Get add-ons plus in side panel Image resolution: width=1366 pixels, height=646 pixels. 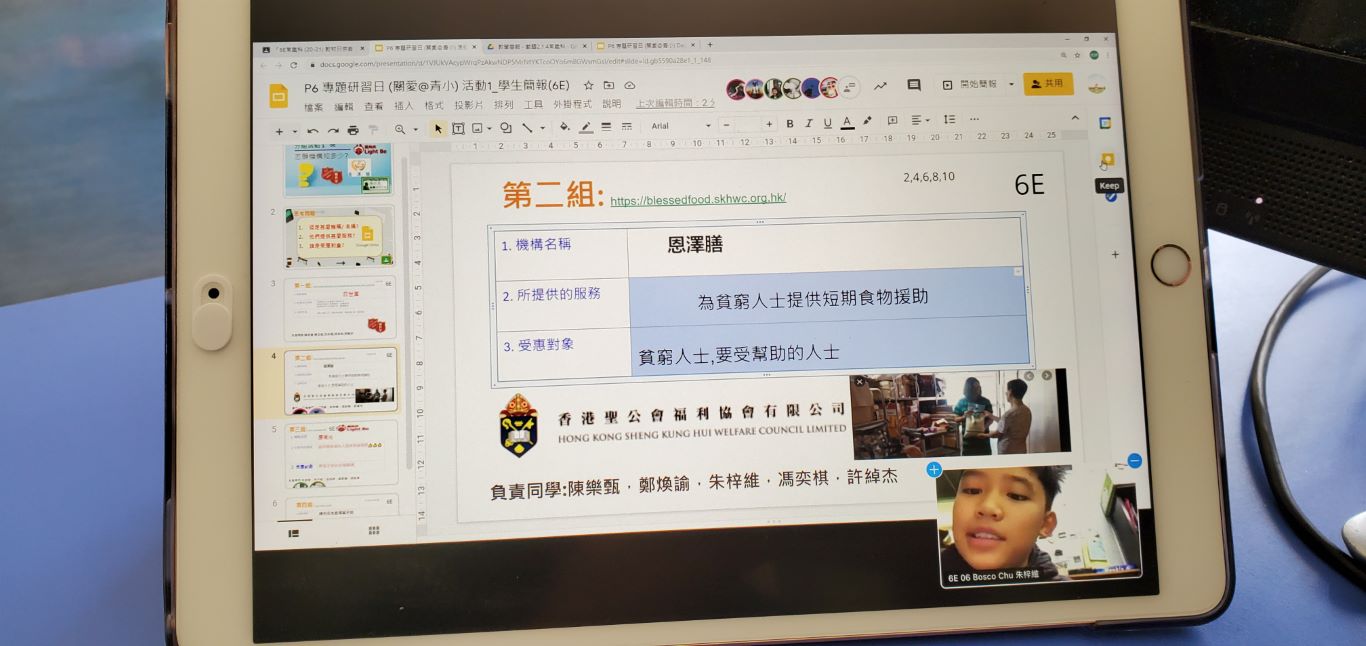1116,254
